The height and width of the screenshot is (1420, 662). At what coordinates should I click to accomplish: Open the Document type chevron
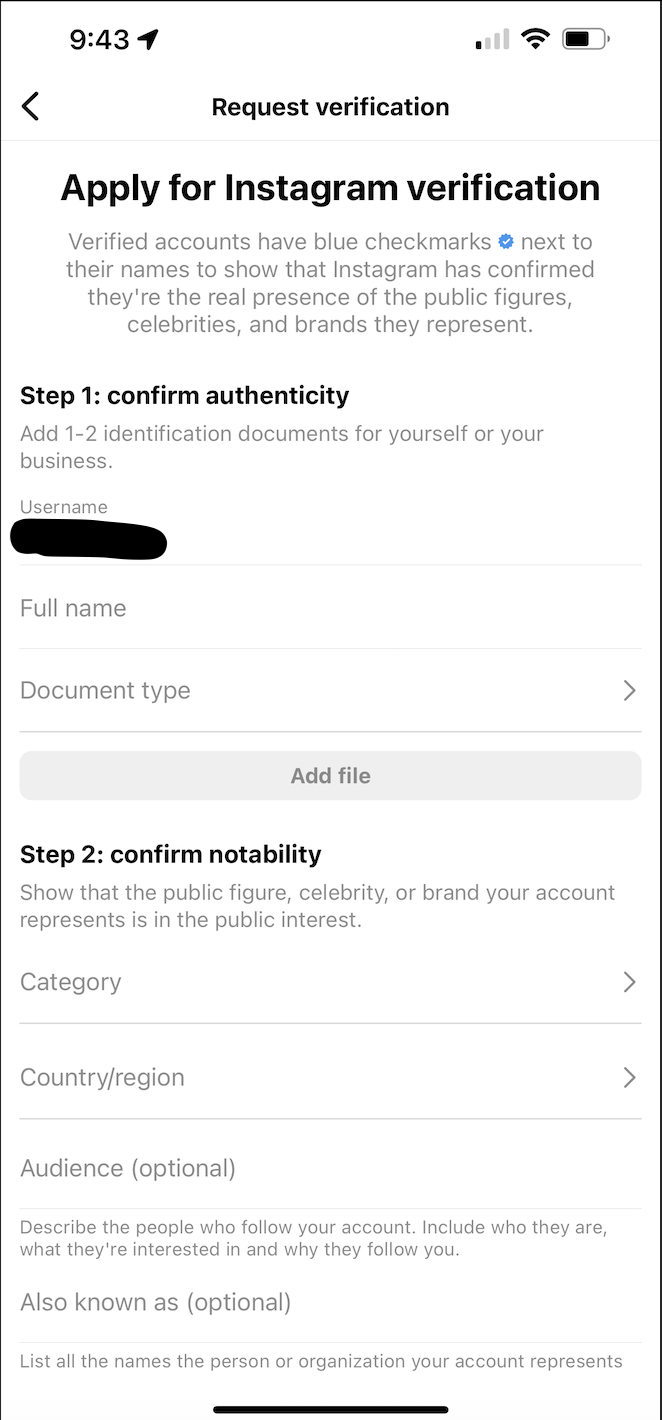tap(629, 691)
